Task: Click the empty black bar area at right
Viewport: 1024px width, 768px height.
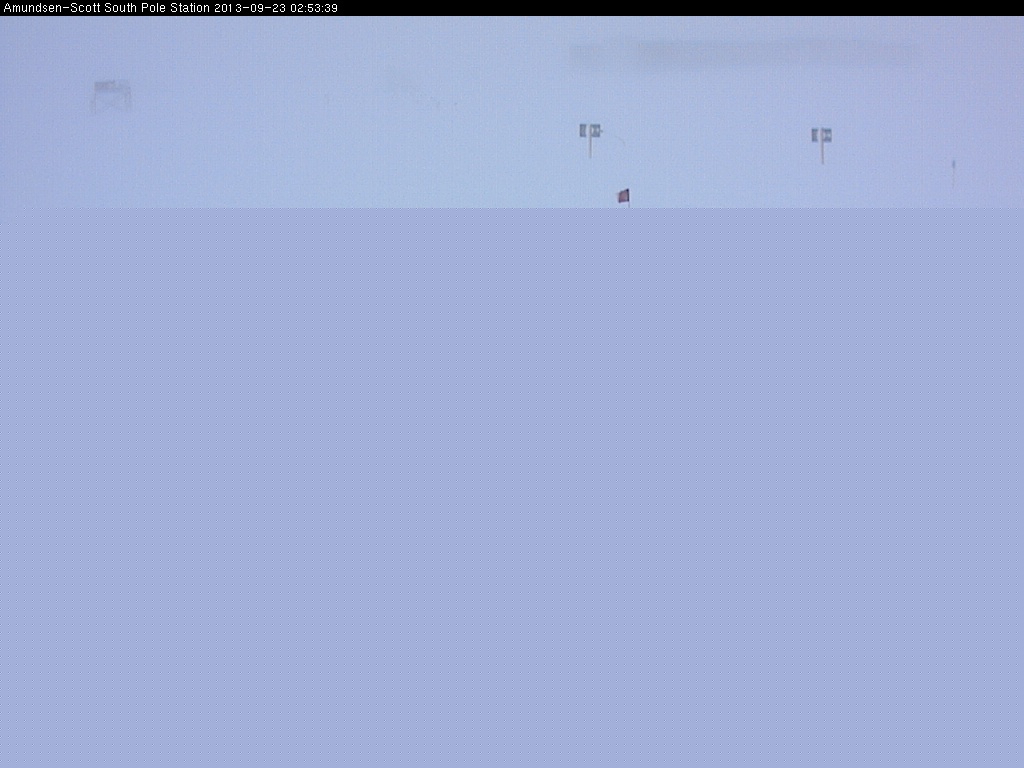Action: tap(680, 8)
